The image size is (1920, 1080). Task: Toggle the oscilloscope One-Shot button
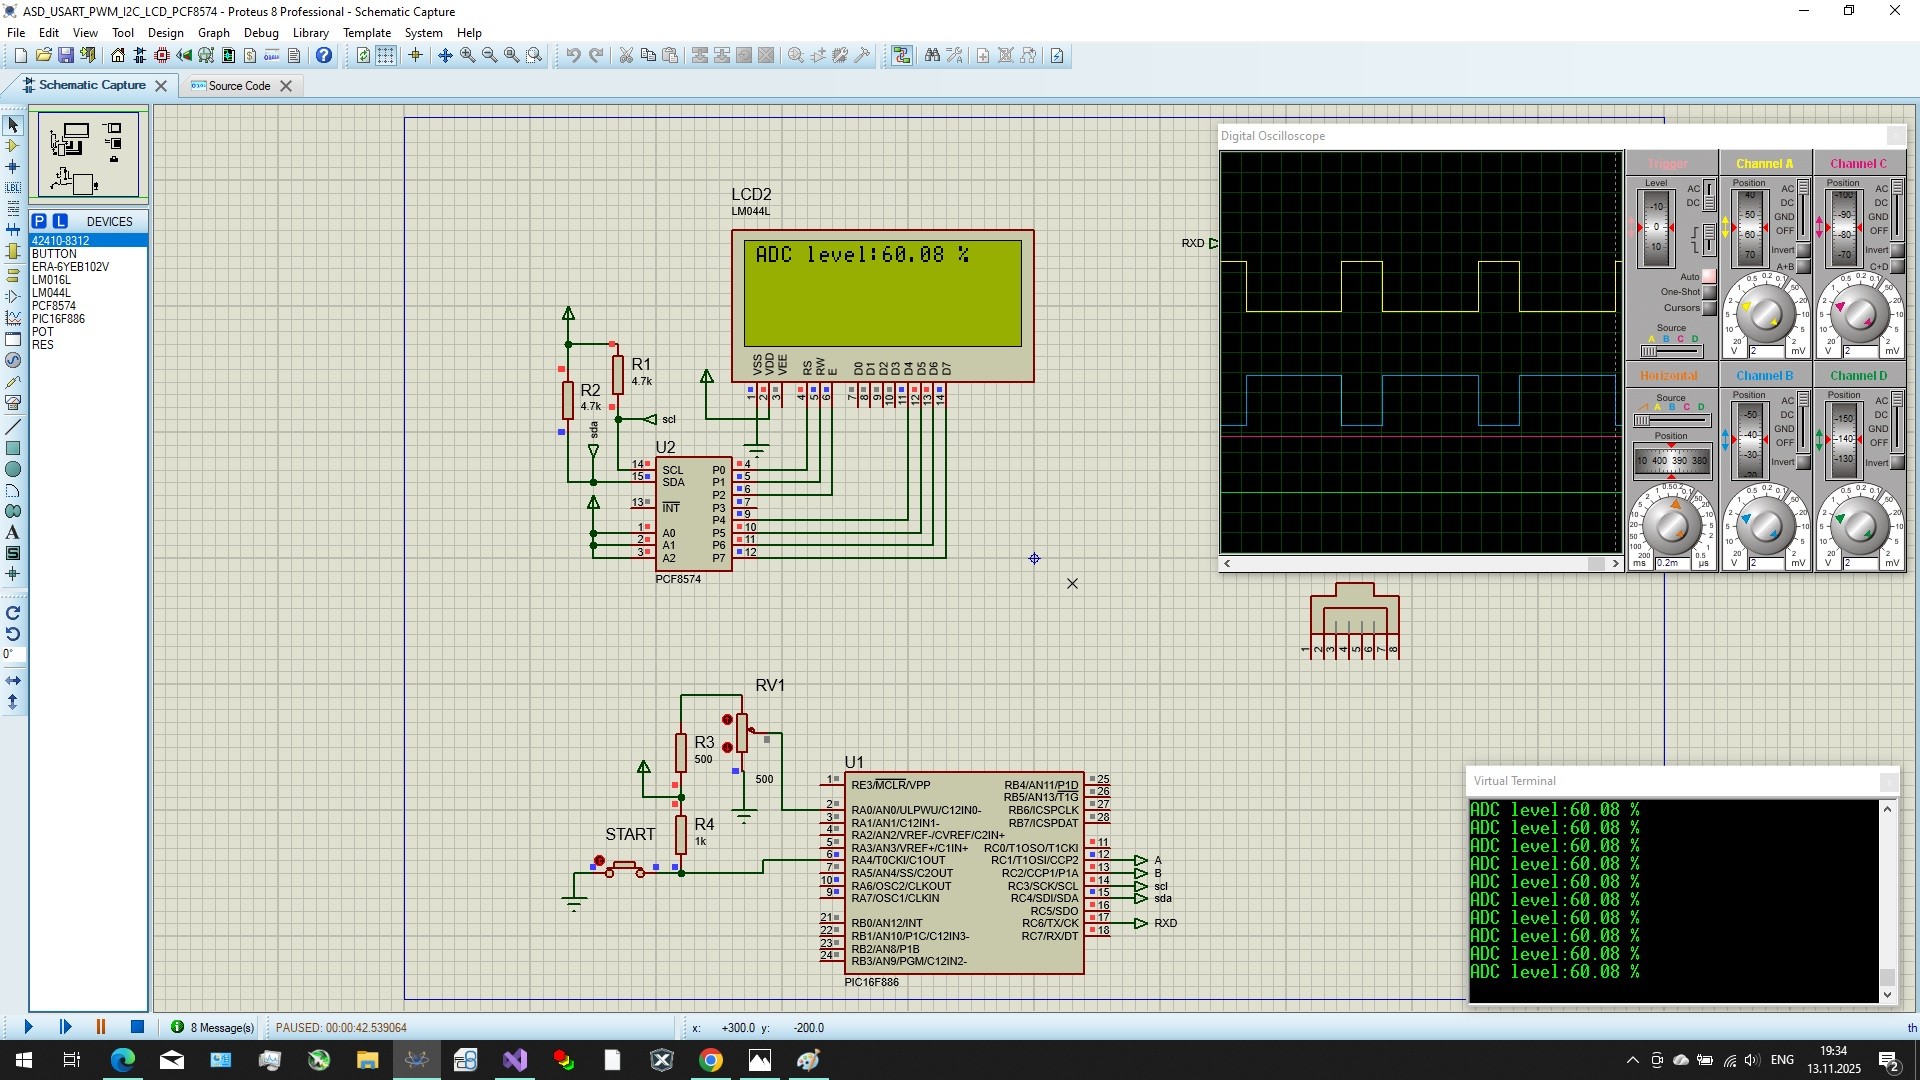1710,292
